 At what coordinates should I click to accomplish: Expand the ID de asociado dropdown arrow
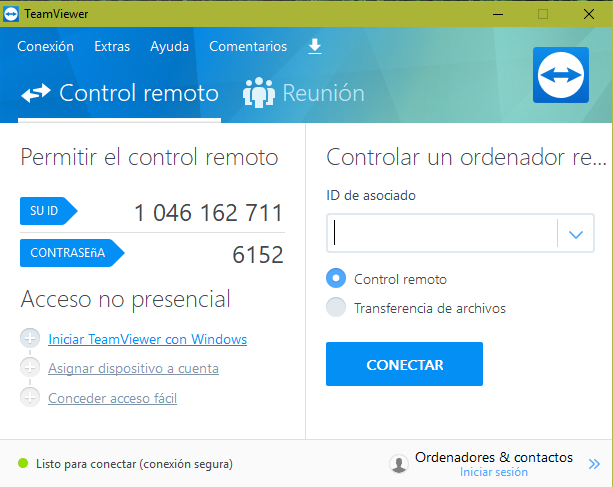click(576, 234)
